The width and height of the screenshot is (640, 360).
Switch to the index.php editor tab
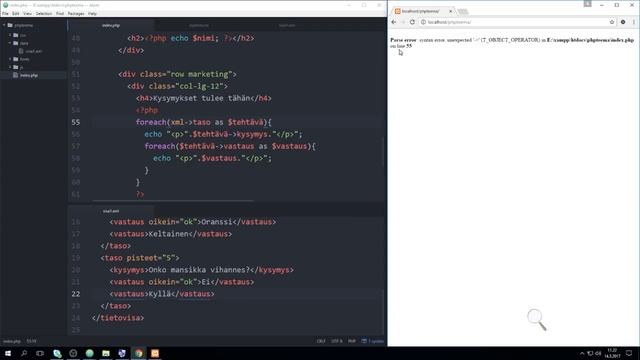(x=111, y=25)
